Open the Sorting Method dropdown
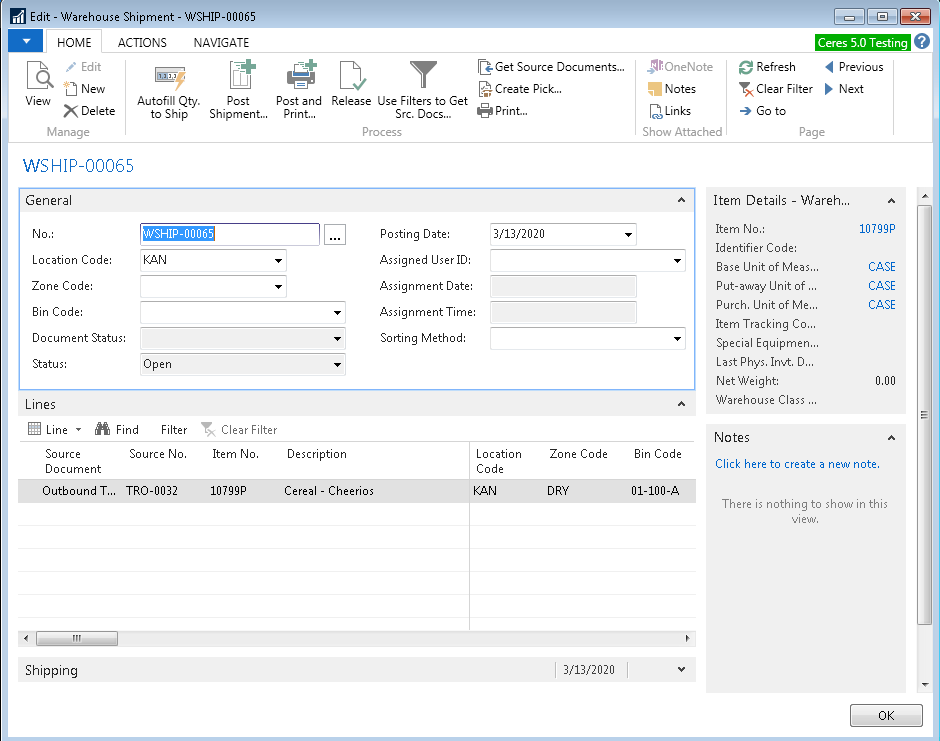This screenshot has width=940, height=741. (x=677, y=338)
